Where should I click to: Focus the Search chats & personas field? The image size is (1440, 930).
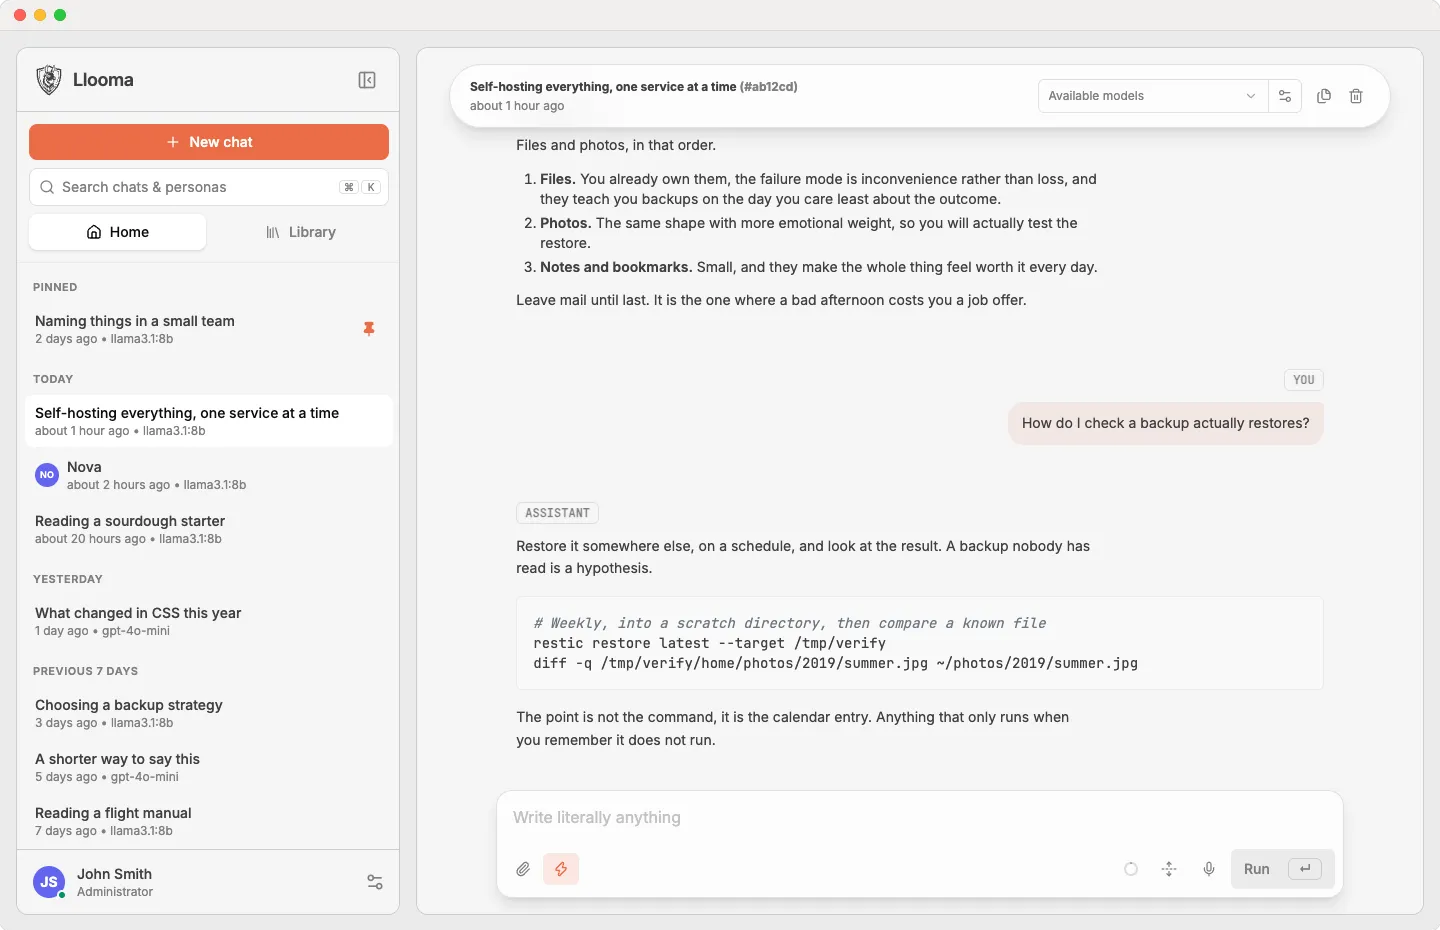click(209, 187)
